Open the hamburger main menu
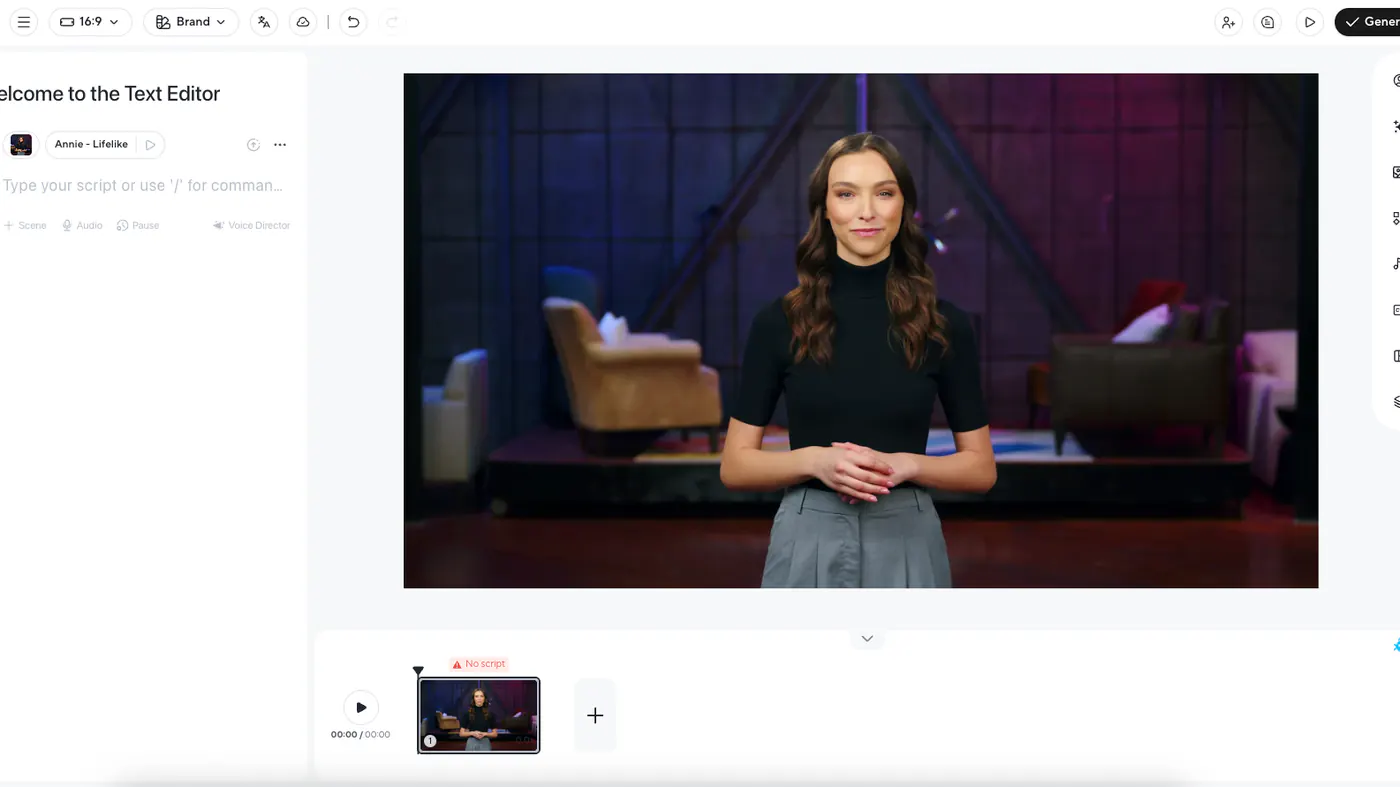1400x787 pixels. (24, 22)
